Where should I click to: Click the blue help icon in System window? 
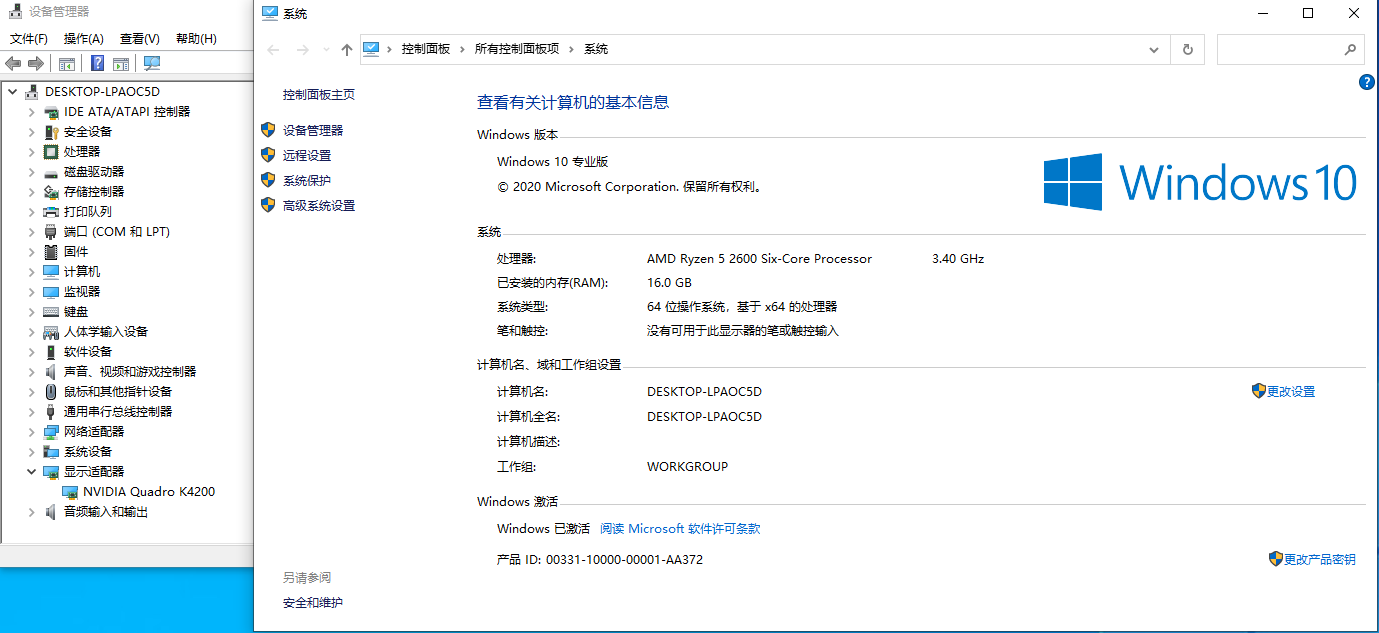pyautogui.click(x=1367, y=82)
